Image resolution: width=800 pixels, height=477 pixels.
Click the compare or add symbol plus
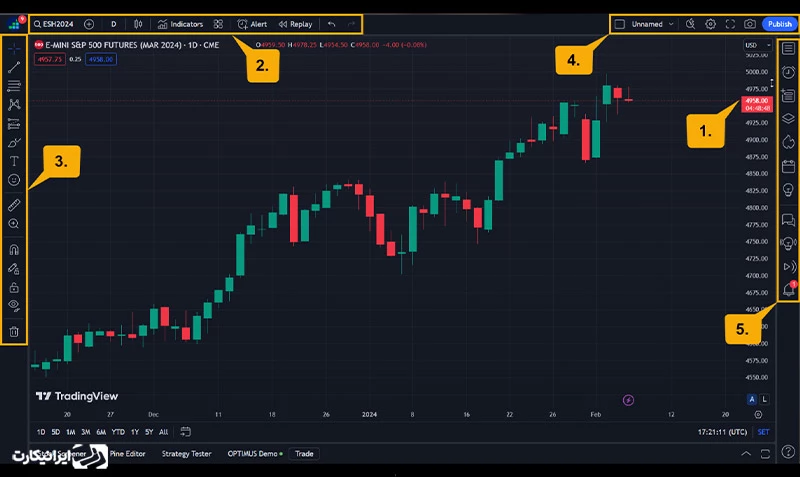pos(89,24)
